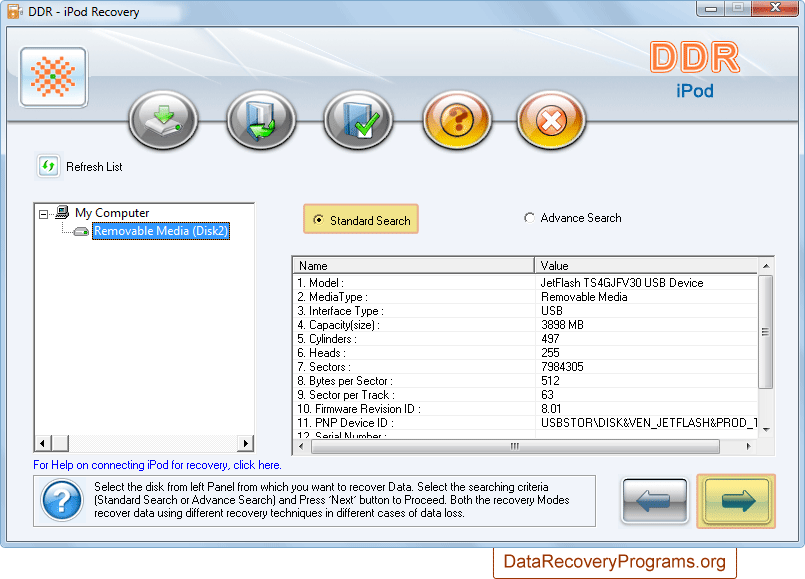The image size is (805, 579).
Task: Click the Back arrow button
Action: 655,501
